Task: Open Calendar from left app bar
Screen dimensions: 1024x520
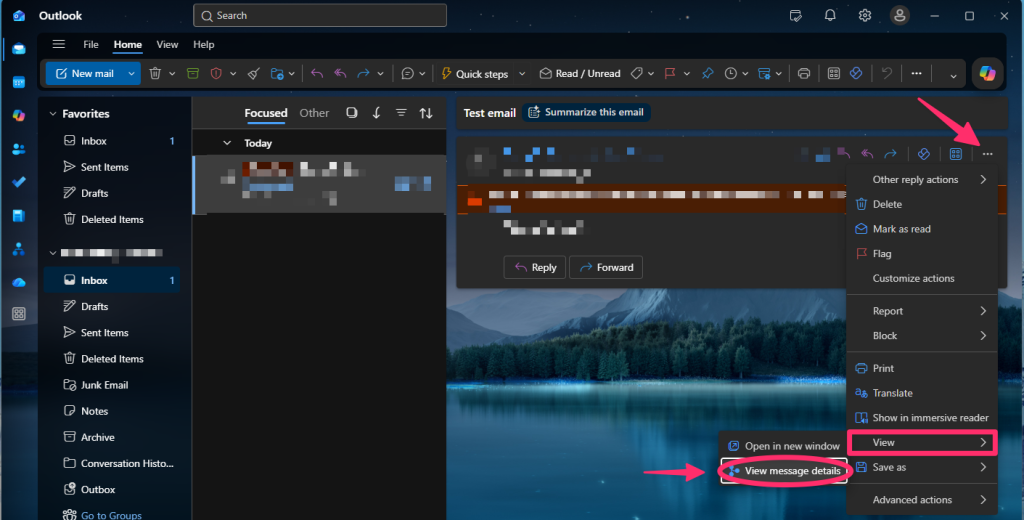Action: [x=19, y=82]
